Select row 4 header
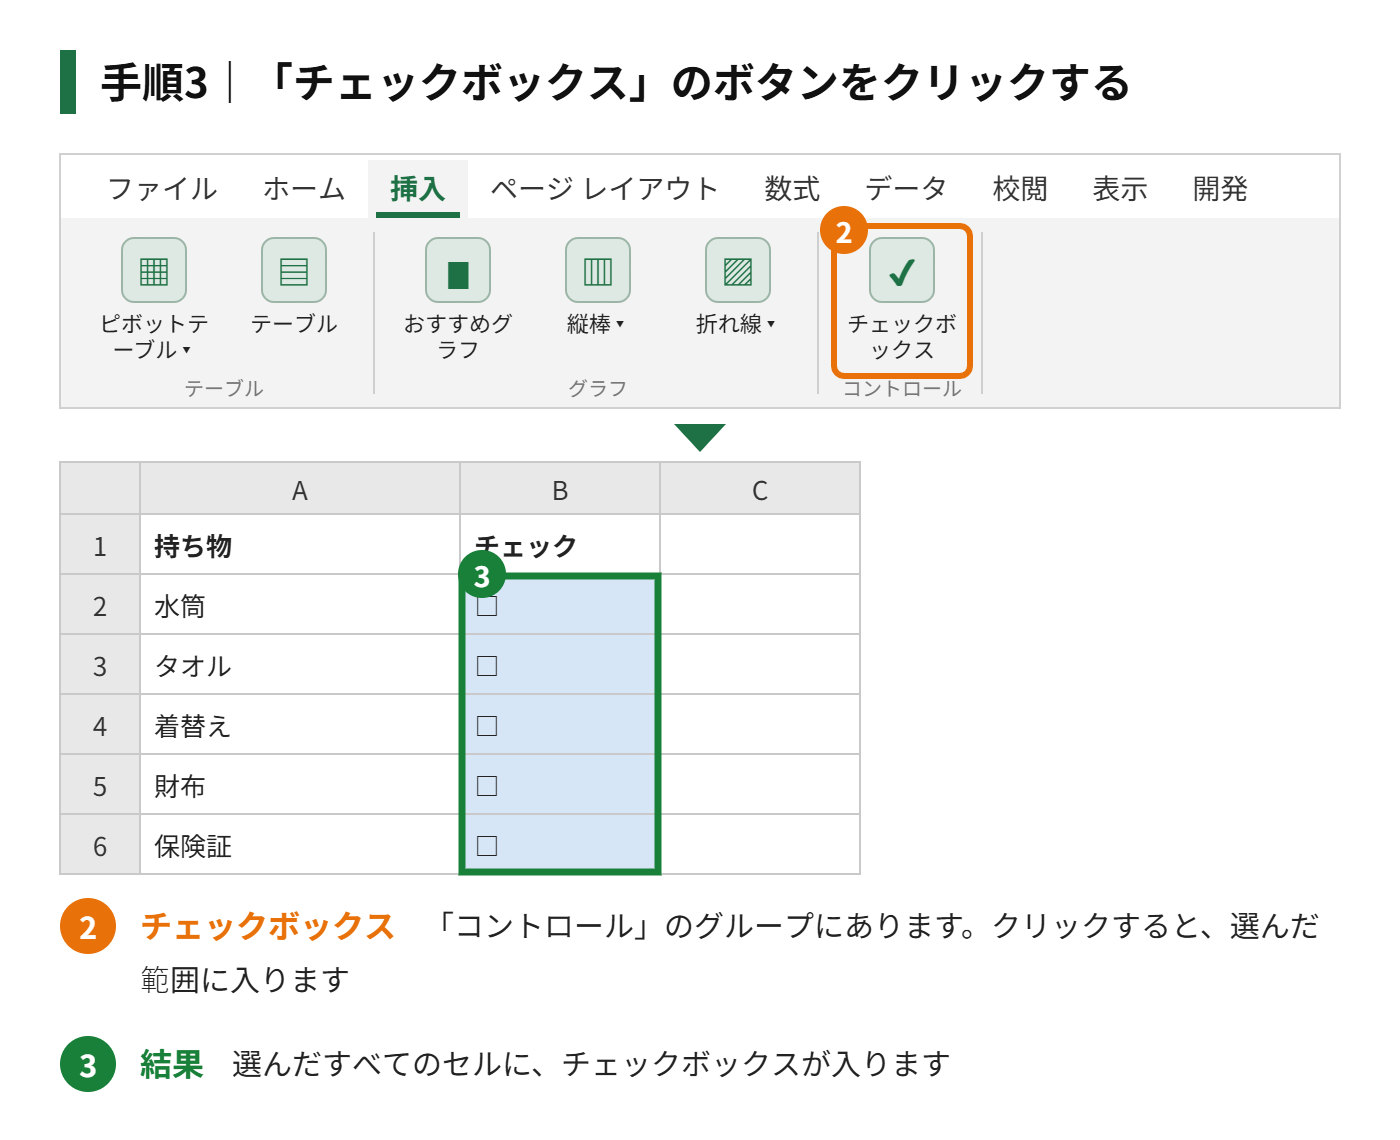Image resolution: width=1400 pixels, height=1140 pixels. point(100,725)
